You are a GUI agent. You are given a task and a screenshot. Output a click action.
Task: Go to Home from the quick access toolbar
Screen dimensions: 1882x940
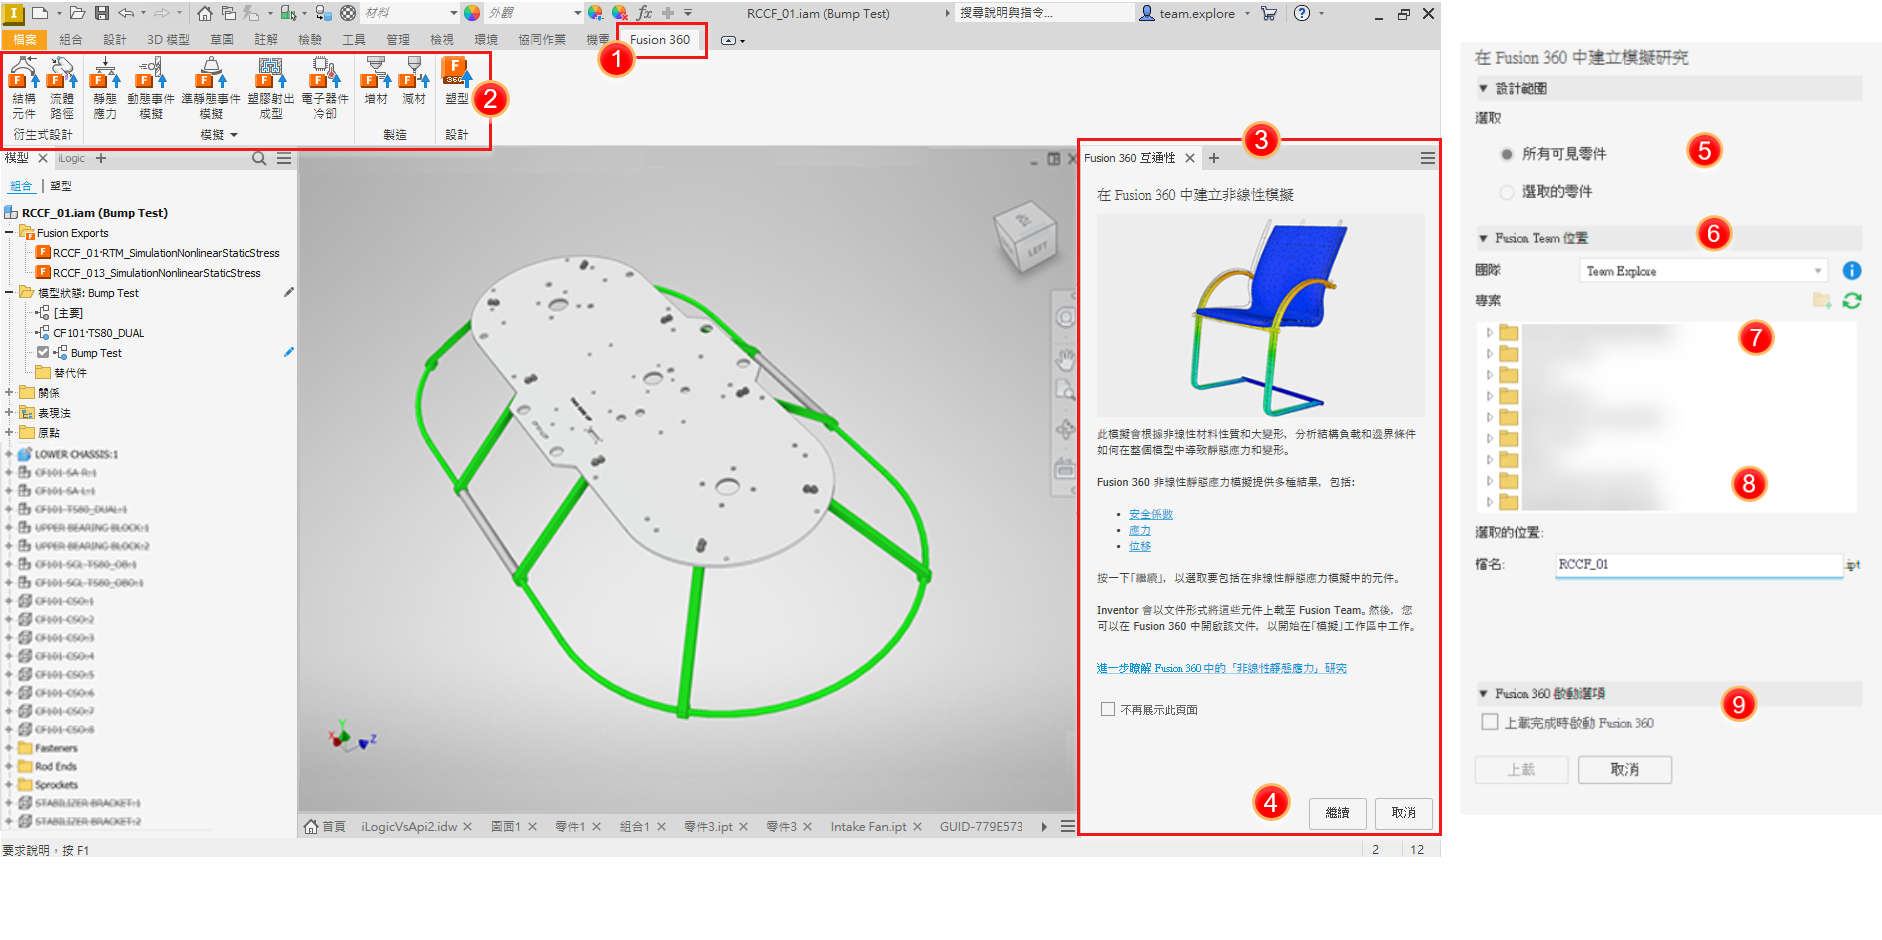point(204,13)
